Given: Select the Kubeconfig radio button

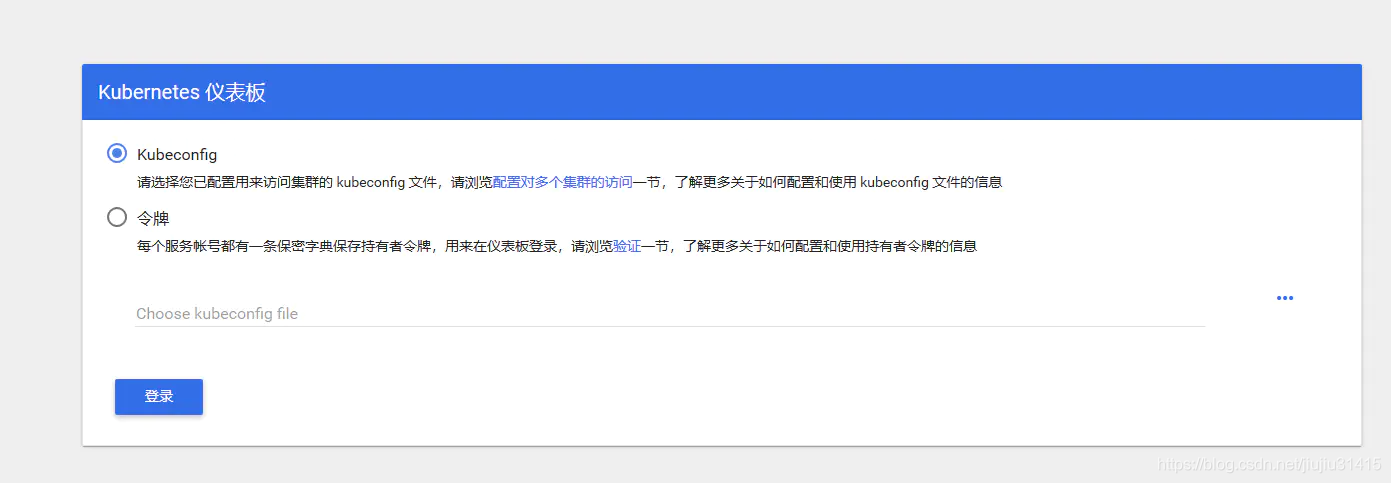Looking at the screenshot, I should click(x=117, y=154).
